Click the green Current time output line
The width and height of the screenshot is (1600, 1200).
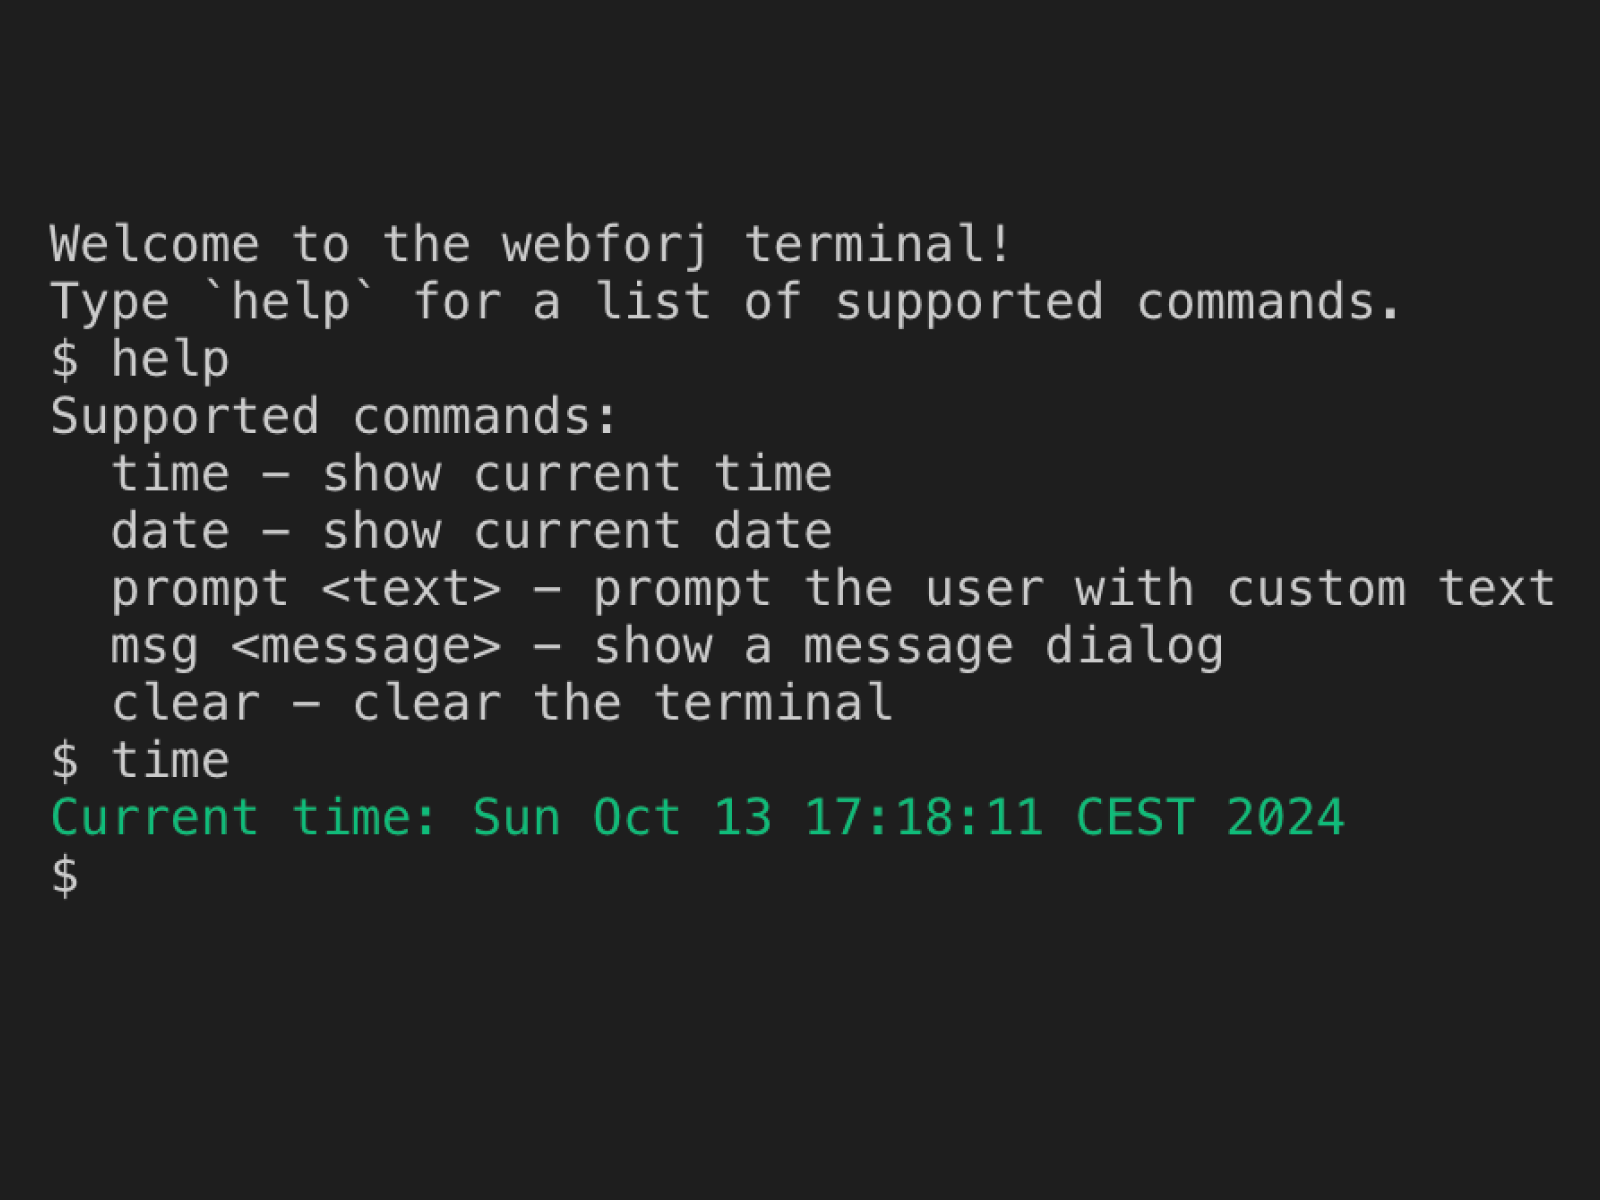coord(697,818)
